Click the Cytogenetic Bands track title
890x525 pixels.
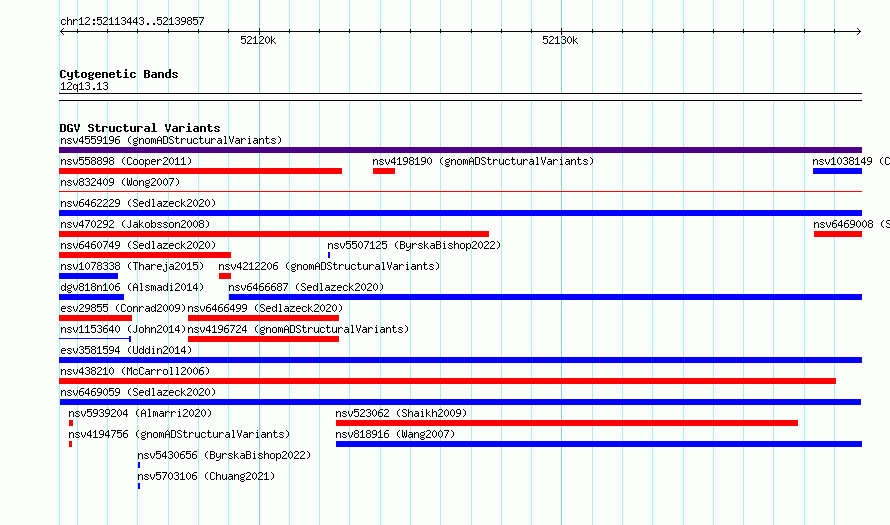point(119,74)
